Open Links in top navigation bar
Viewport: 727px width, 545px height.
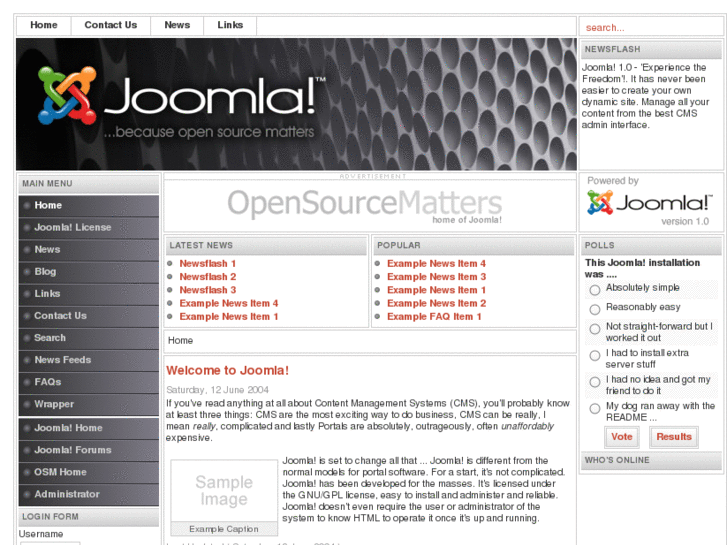230,26
